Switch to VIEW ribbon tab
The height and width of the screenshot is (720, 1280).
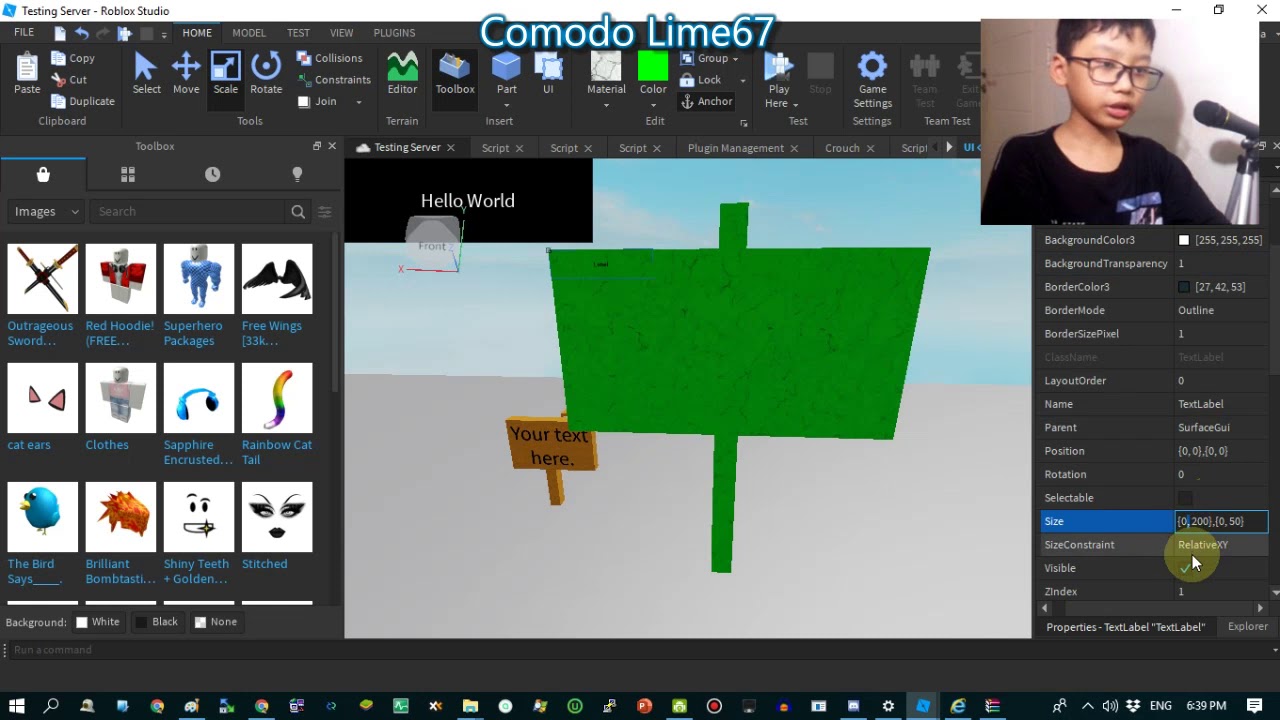point(341,33)
